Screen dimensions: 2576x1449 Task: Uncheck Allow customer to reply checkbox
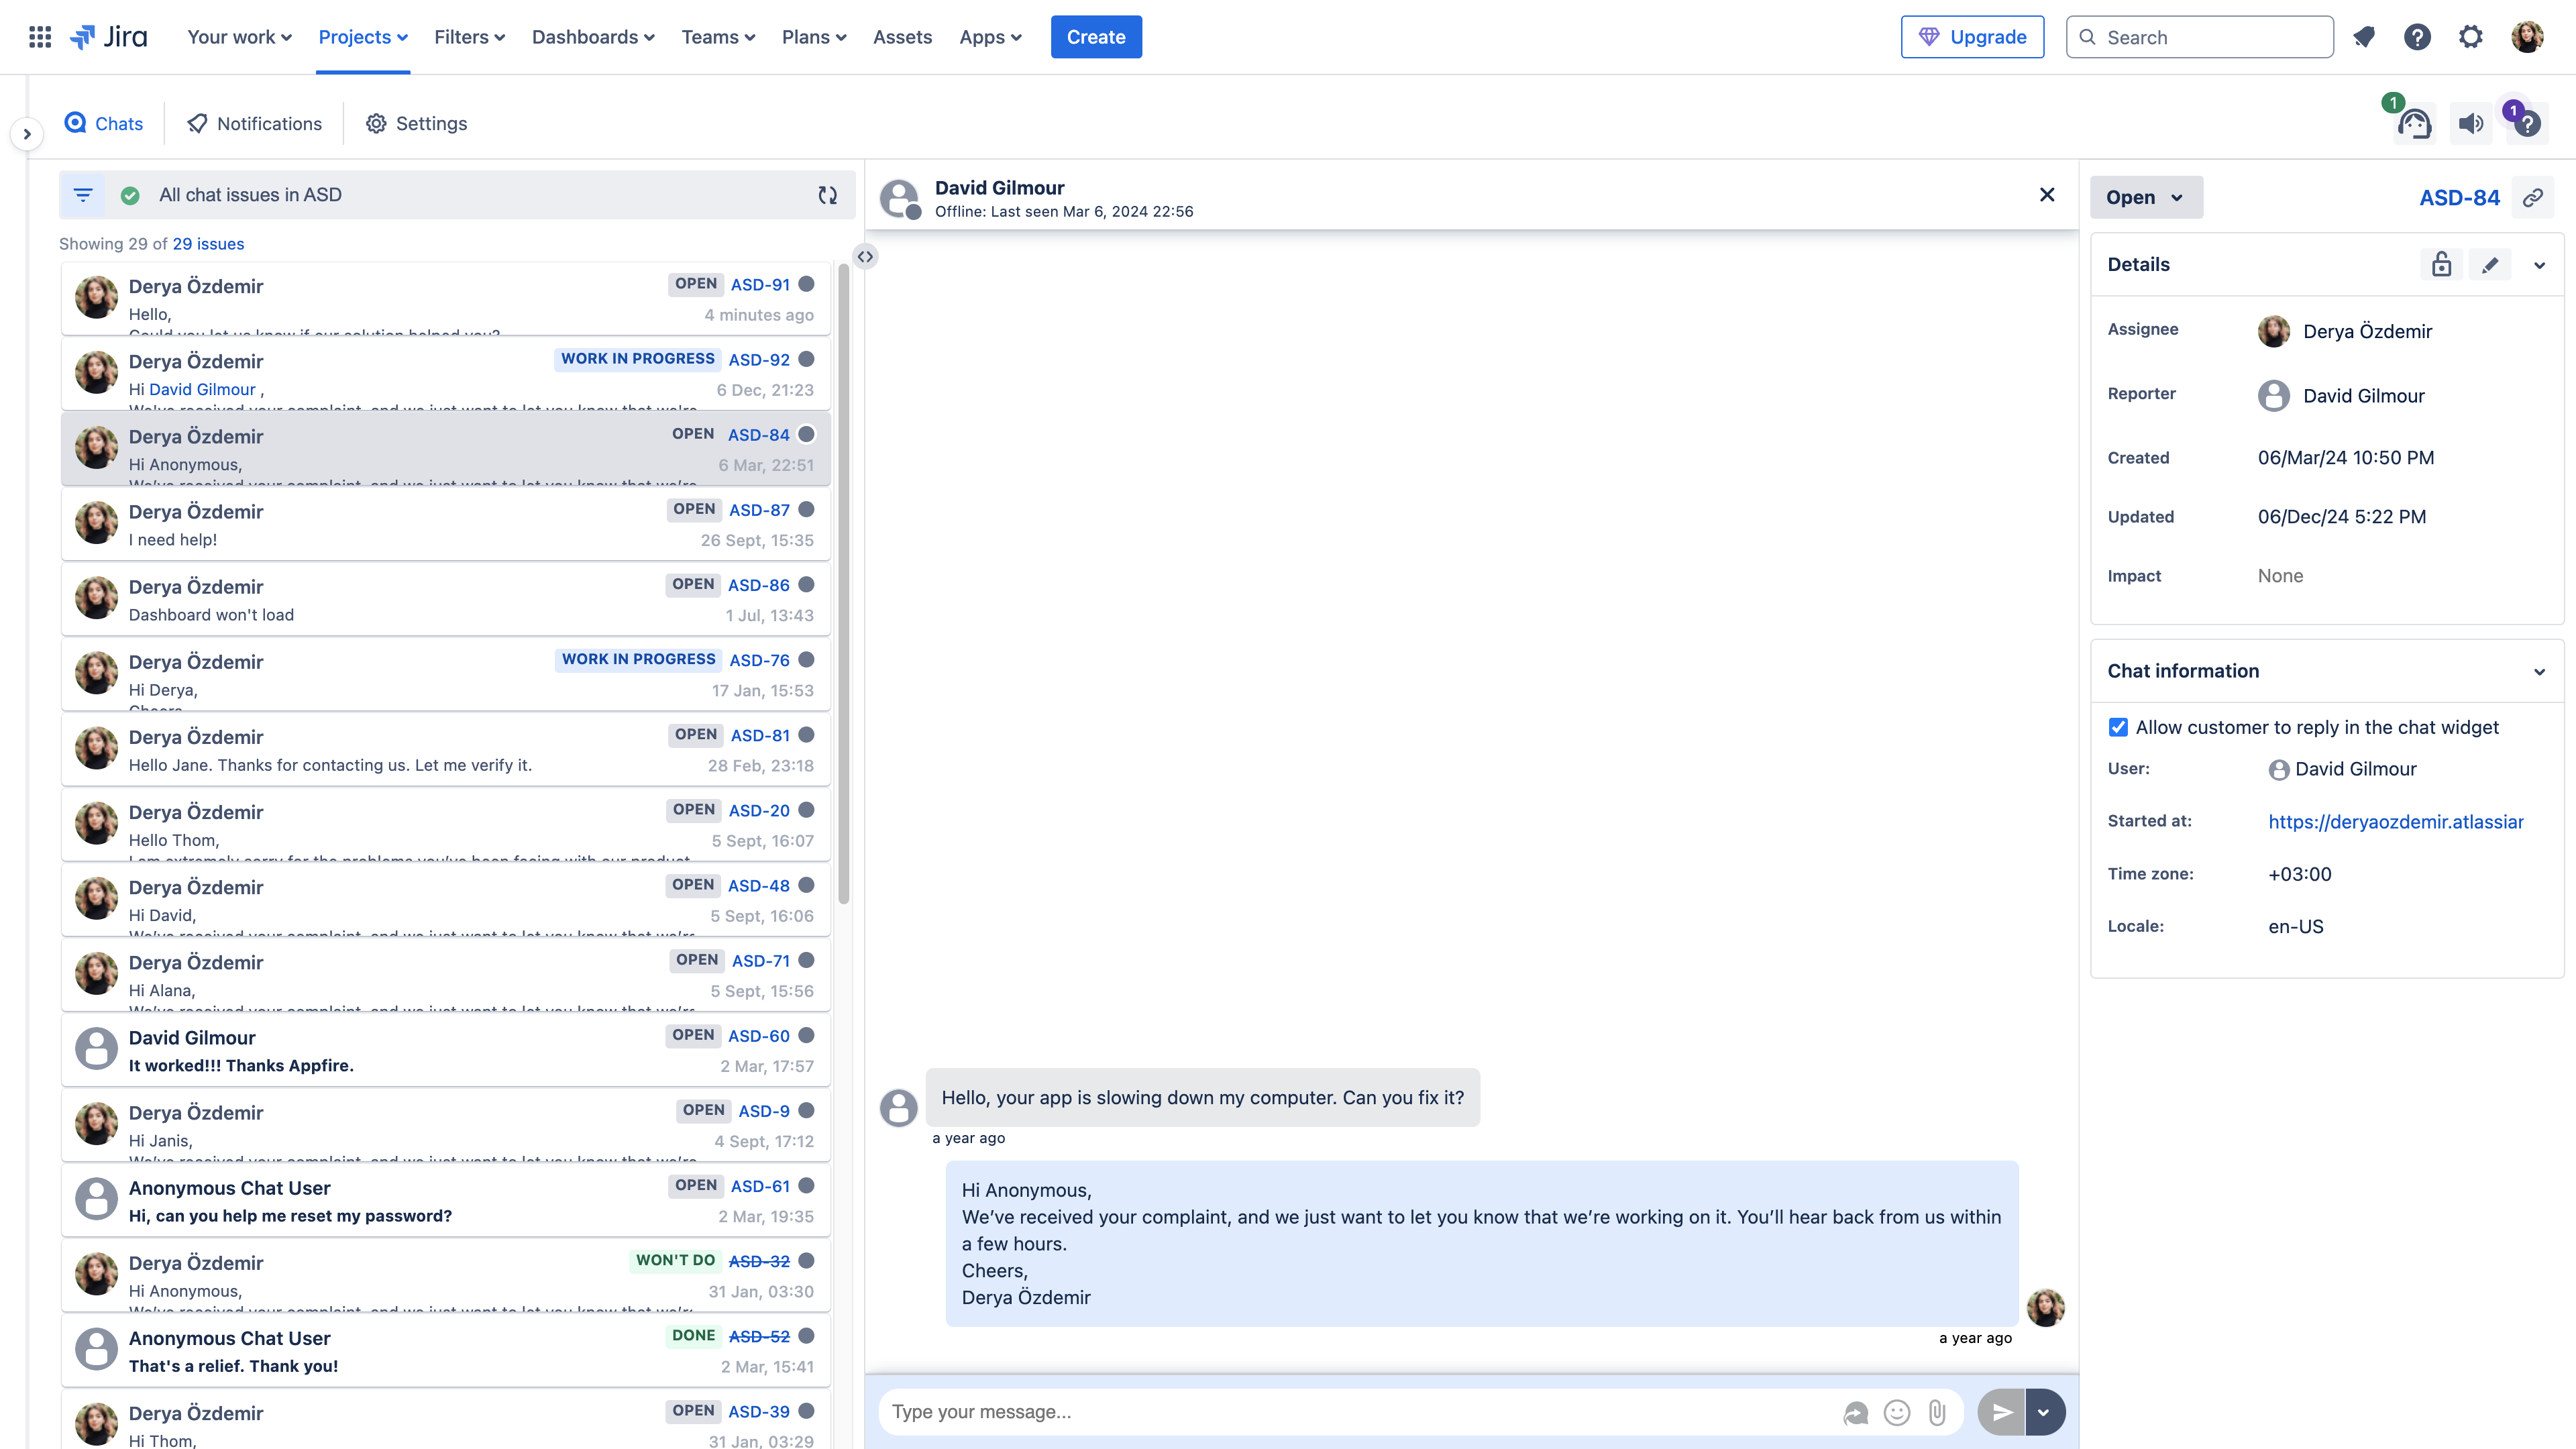coord(2118,727)
